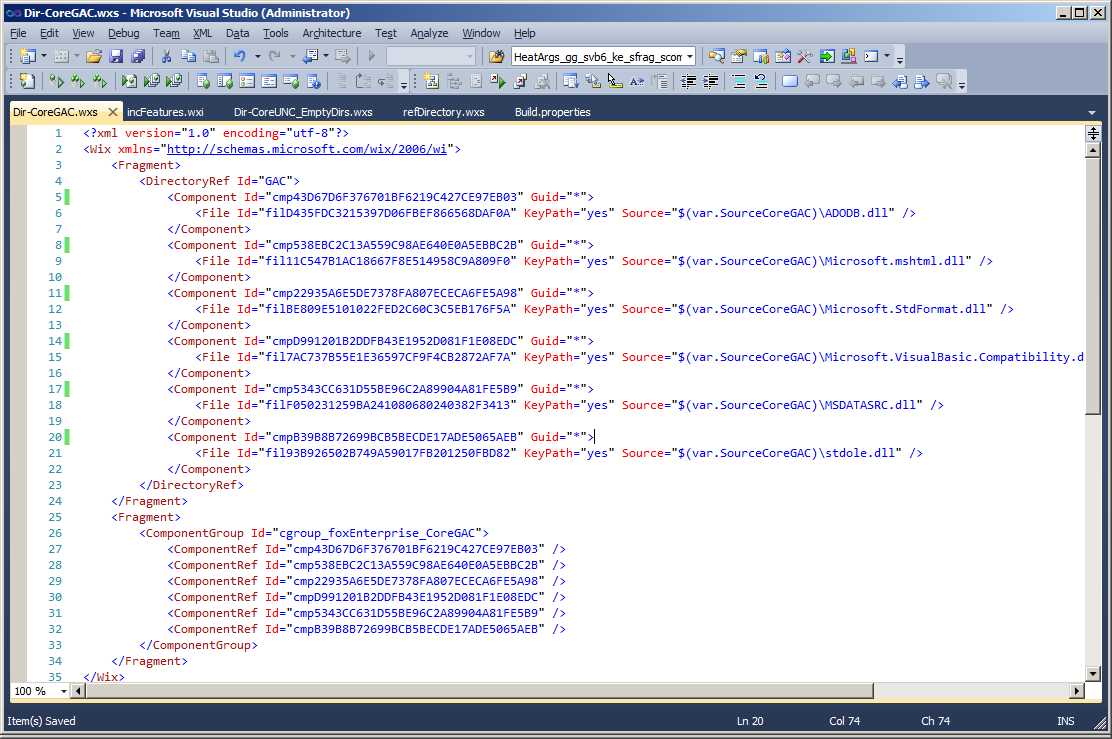Cut selection using the scissors icon
The width and height of the screenshot is (1112, 739).
click(167, 56)
